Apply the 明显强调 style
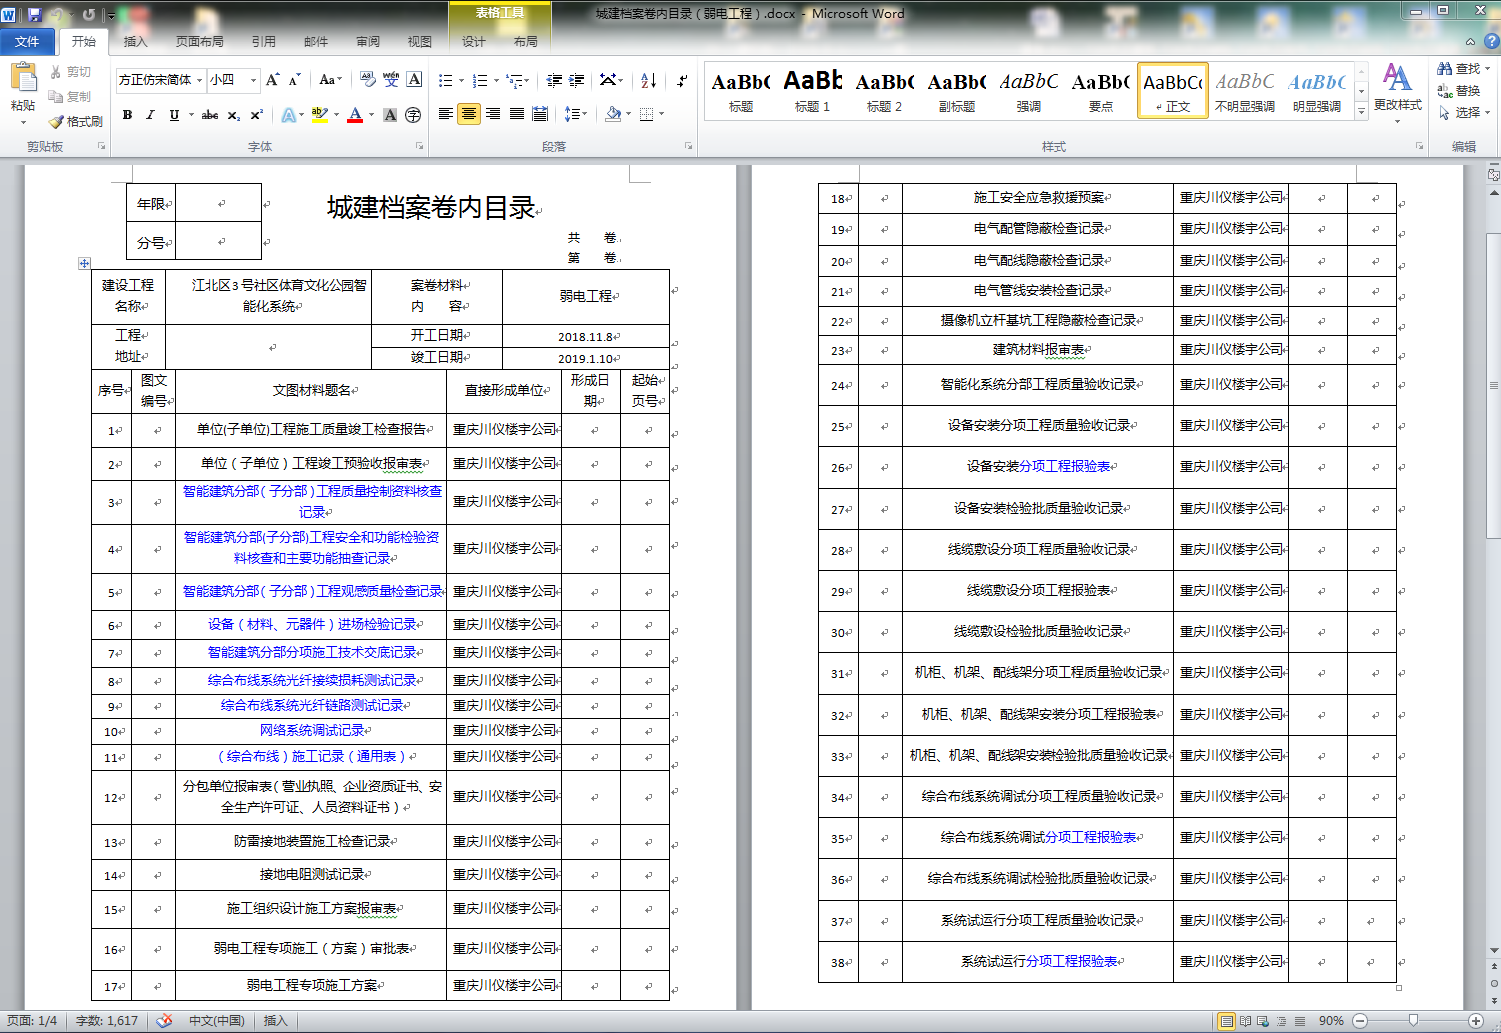This screenshot has height=1033, width=1501. [x=1317, y=90]
